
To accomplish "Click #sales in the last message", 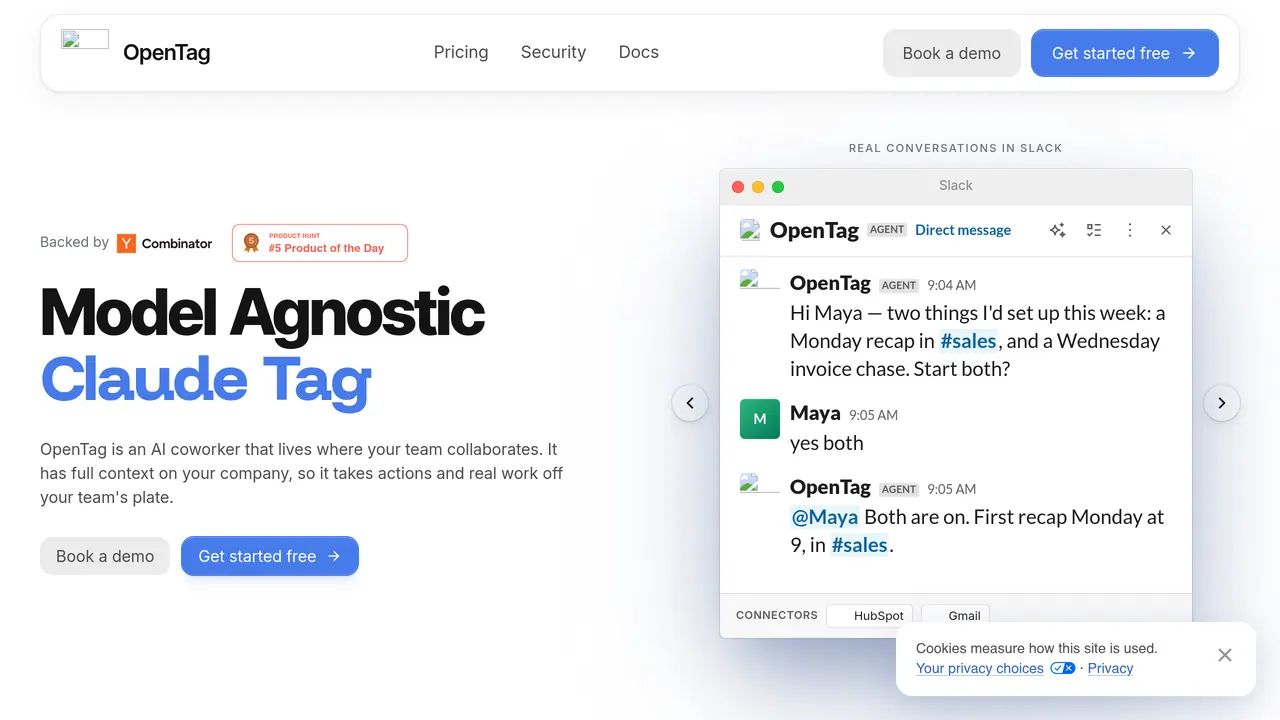I will [x=860, y=545].
